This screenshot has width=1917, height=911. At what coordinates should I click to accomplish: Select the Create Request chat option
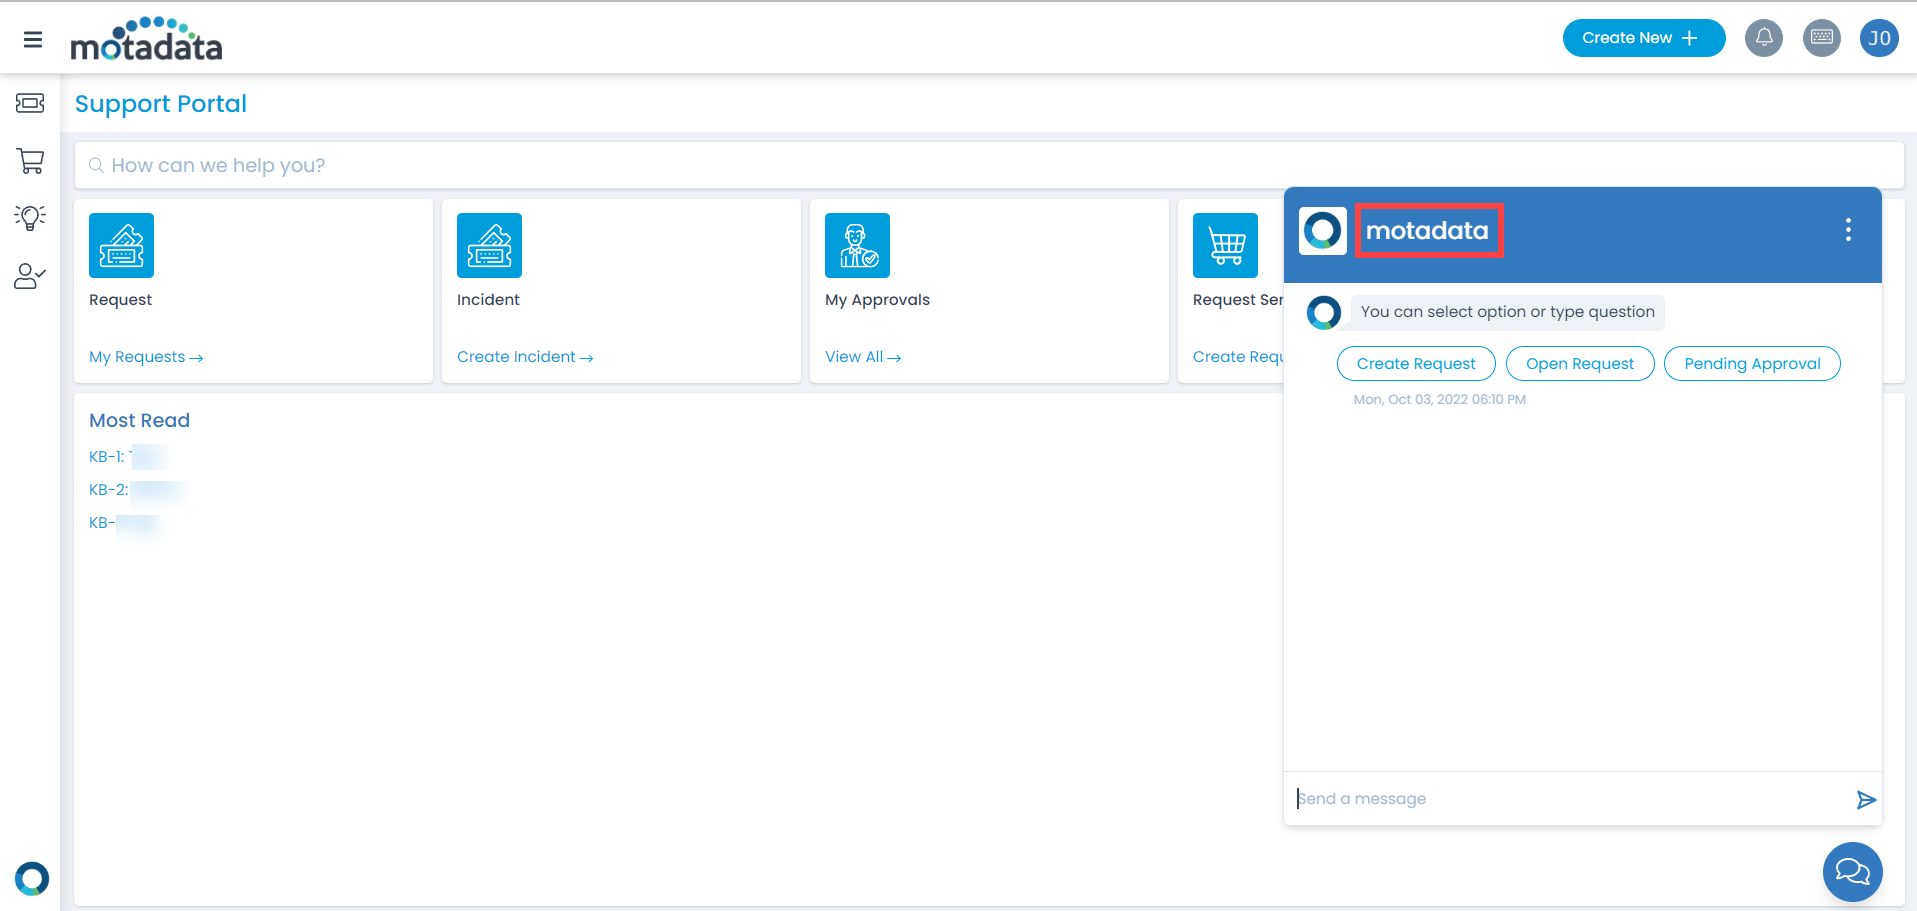pos(1415,364)
